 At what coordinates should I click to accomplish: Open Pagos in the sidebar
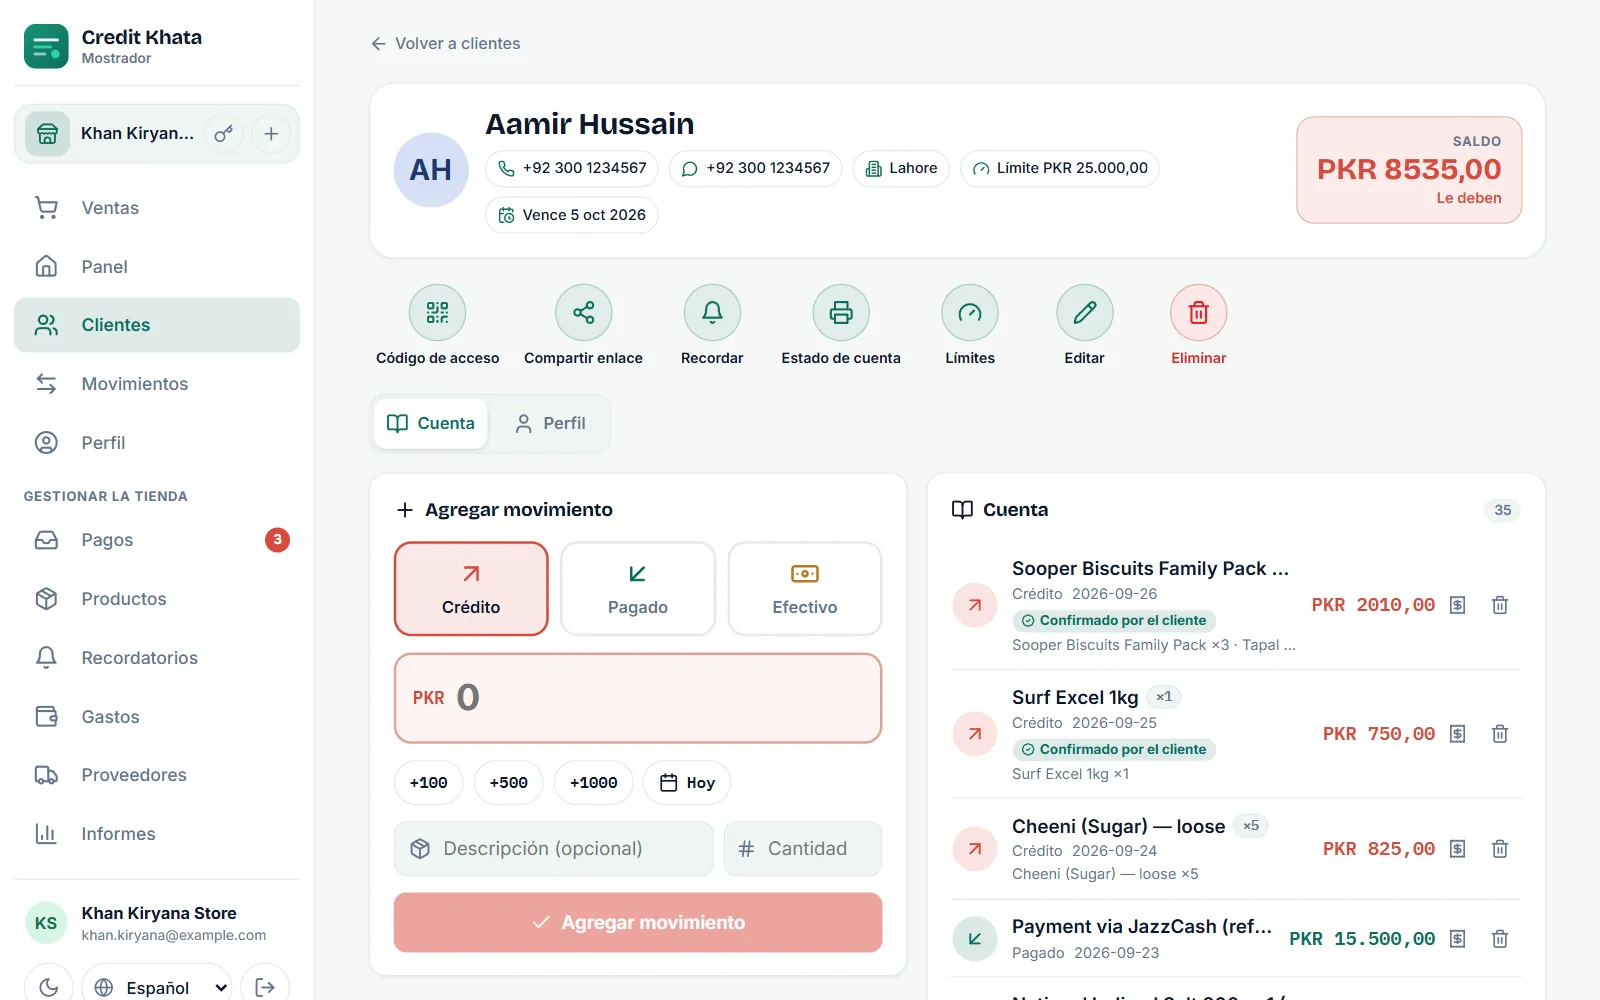pyautogui.click(x=157, y=540)
